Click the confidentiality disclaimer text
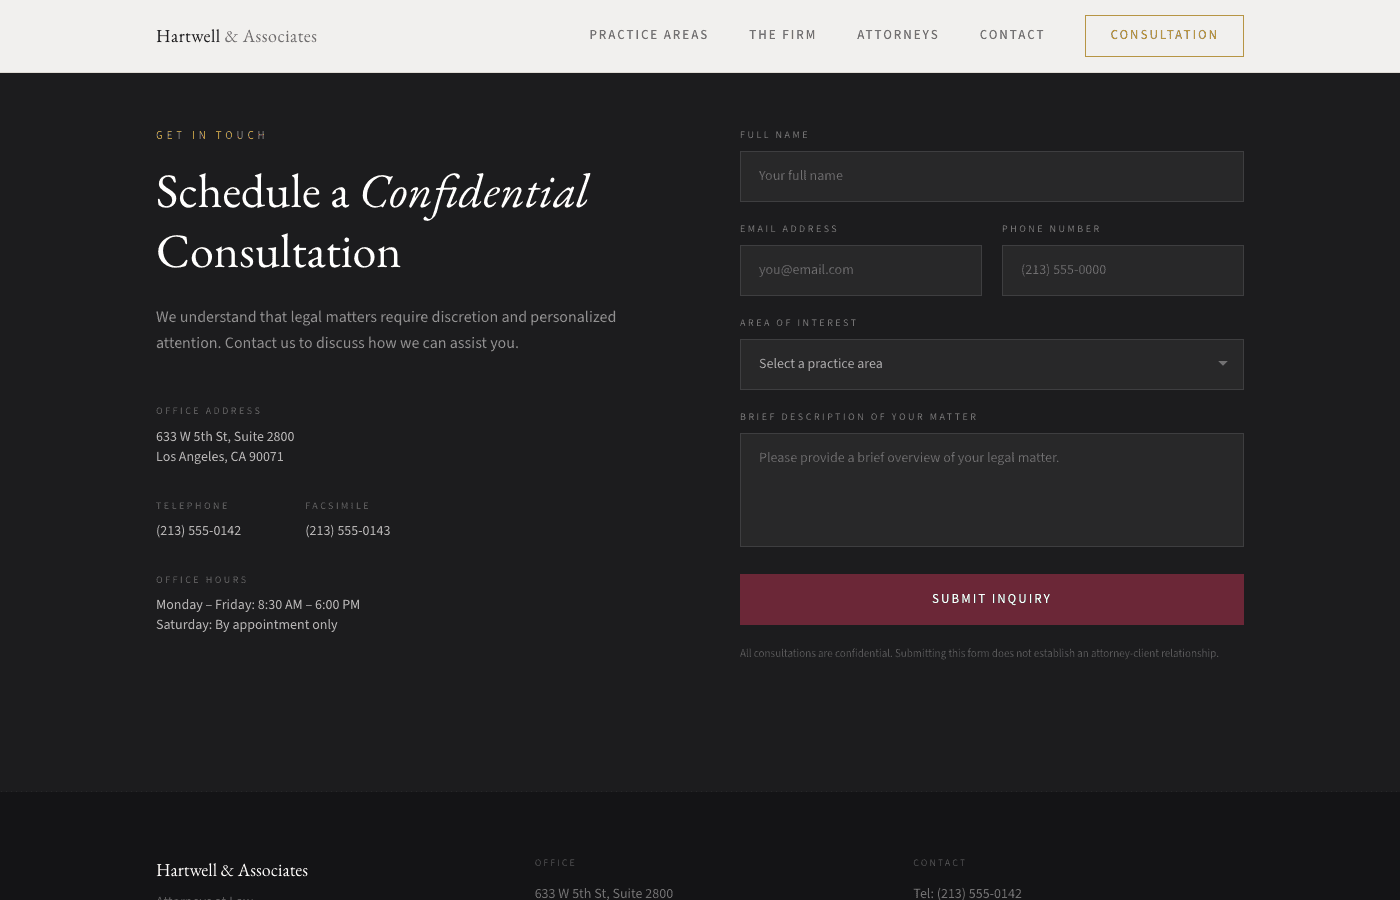The height and width of the screenshot is (900, 1400). click(x=978, y=653)
